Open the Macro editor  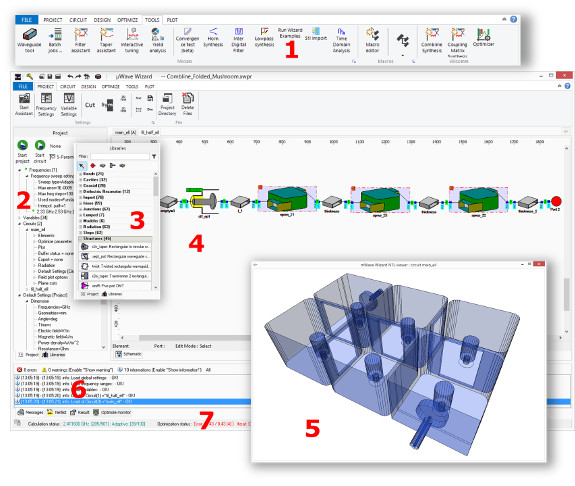[x=372, y=40]
